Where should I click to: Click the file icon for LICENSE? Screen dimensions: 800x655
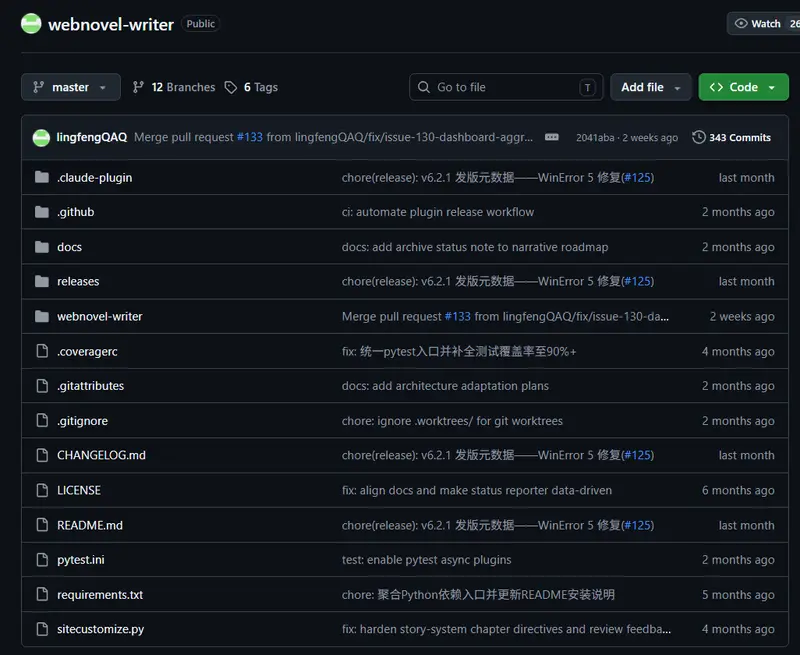pos(42,490)
